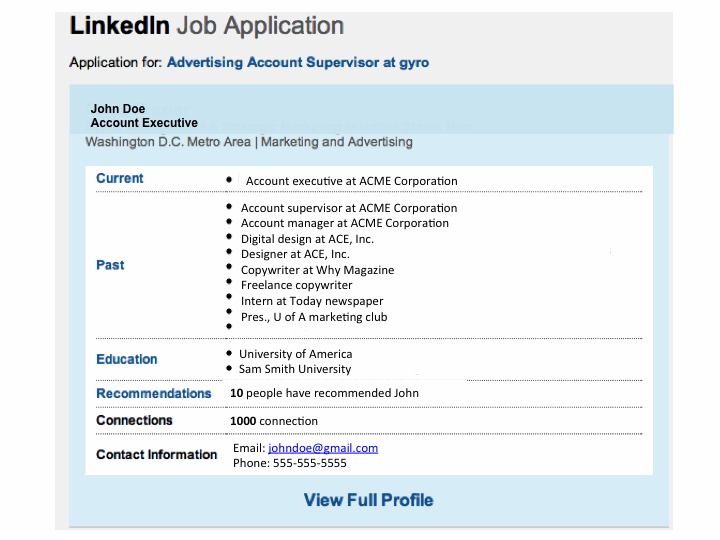Click the Education section label
This screenshot has height=540, width=720.
127,359
